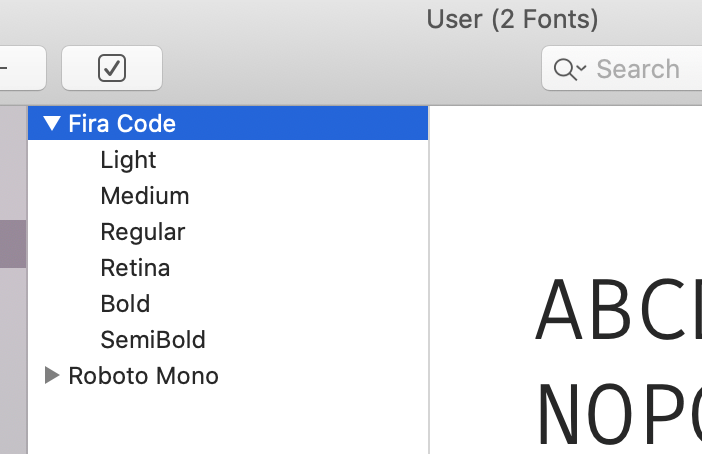Select the Fira Code family row

tap(228, 123)
